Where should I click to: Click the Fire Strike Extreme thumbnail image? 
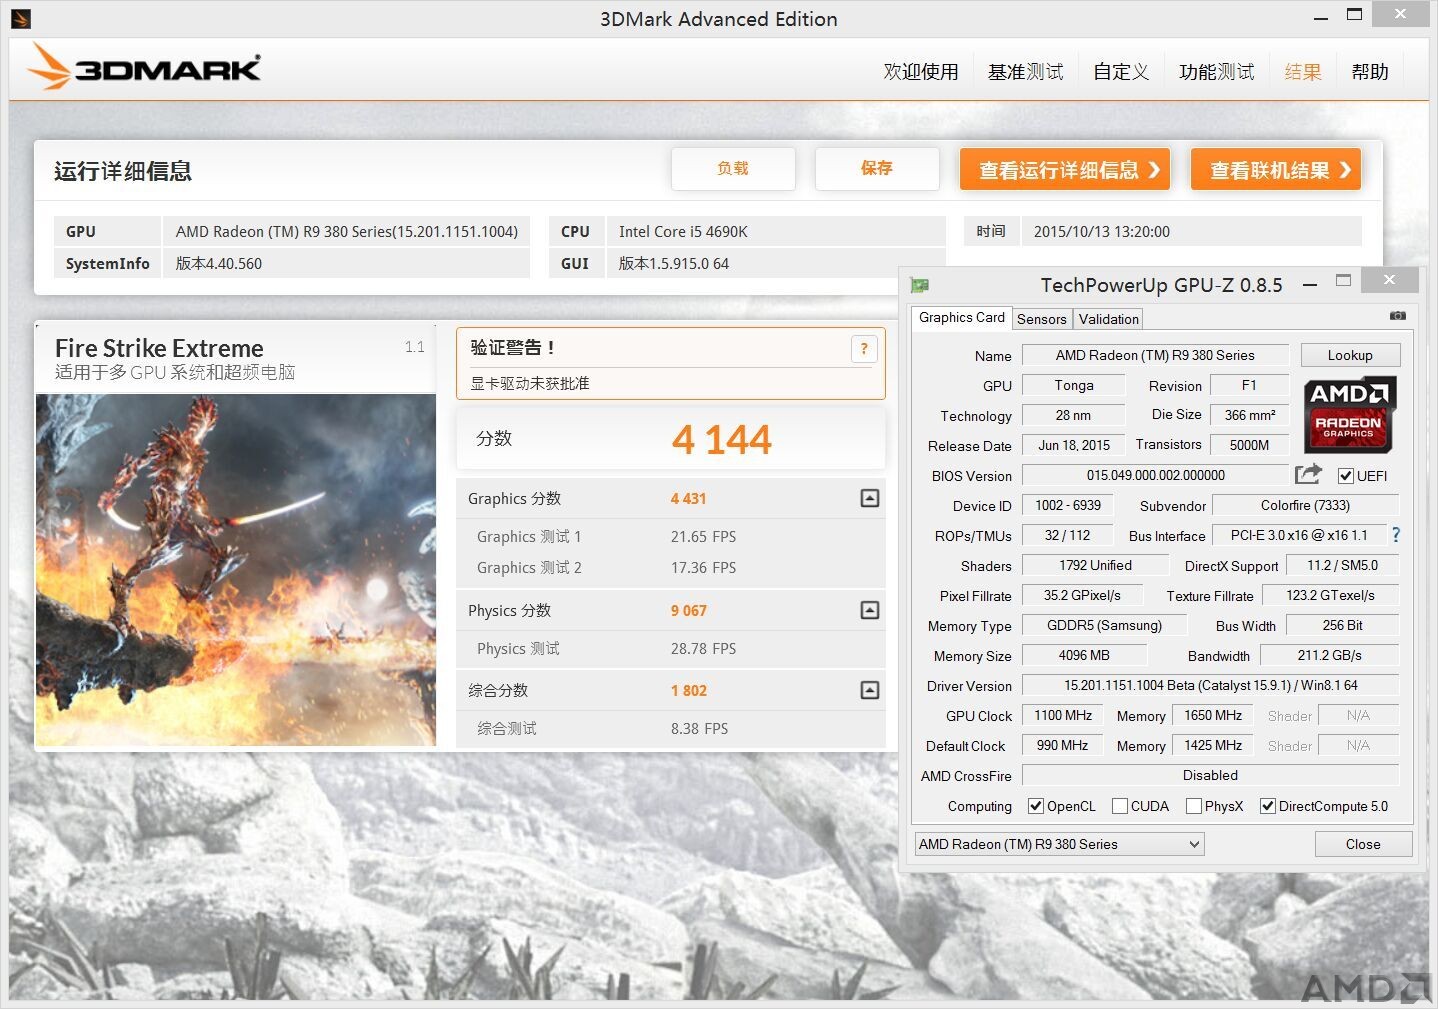point(236,569)
